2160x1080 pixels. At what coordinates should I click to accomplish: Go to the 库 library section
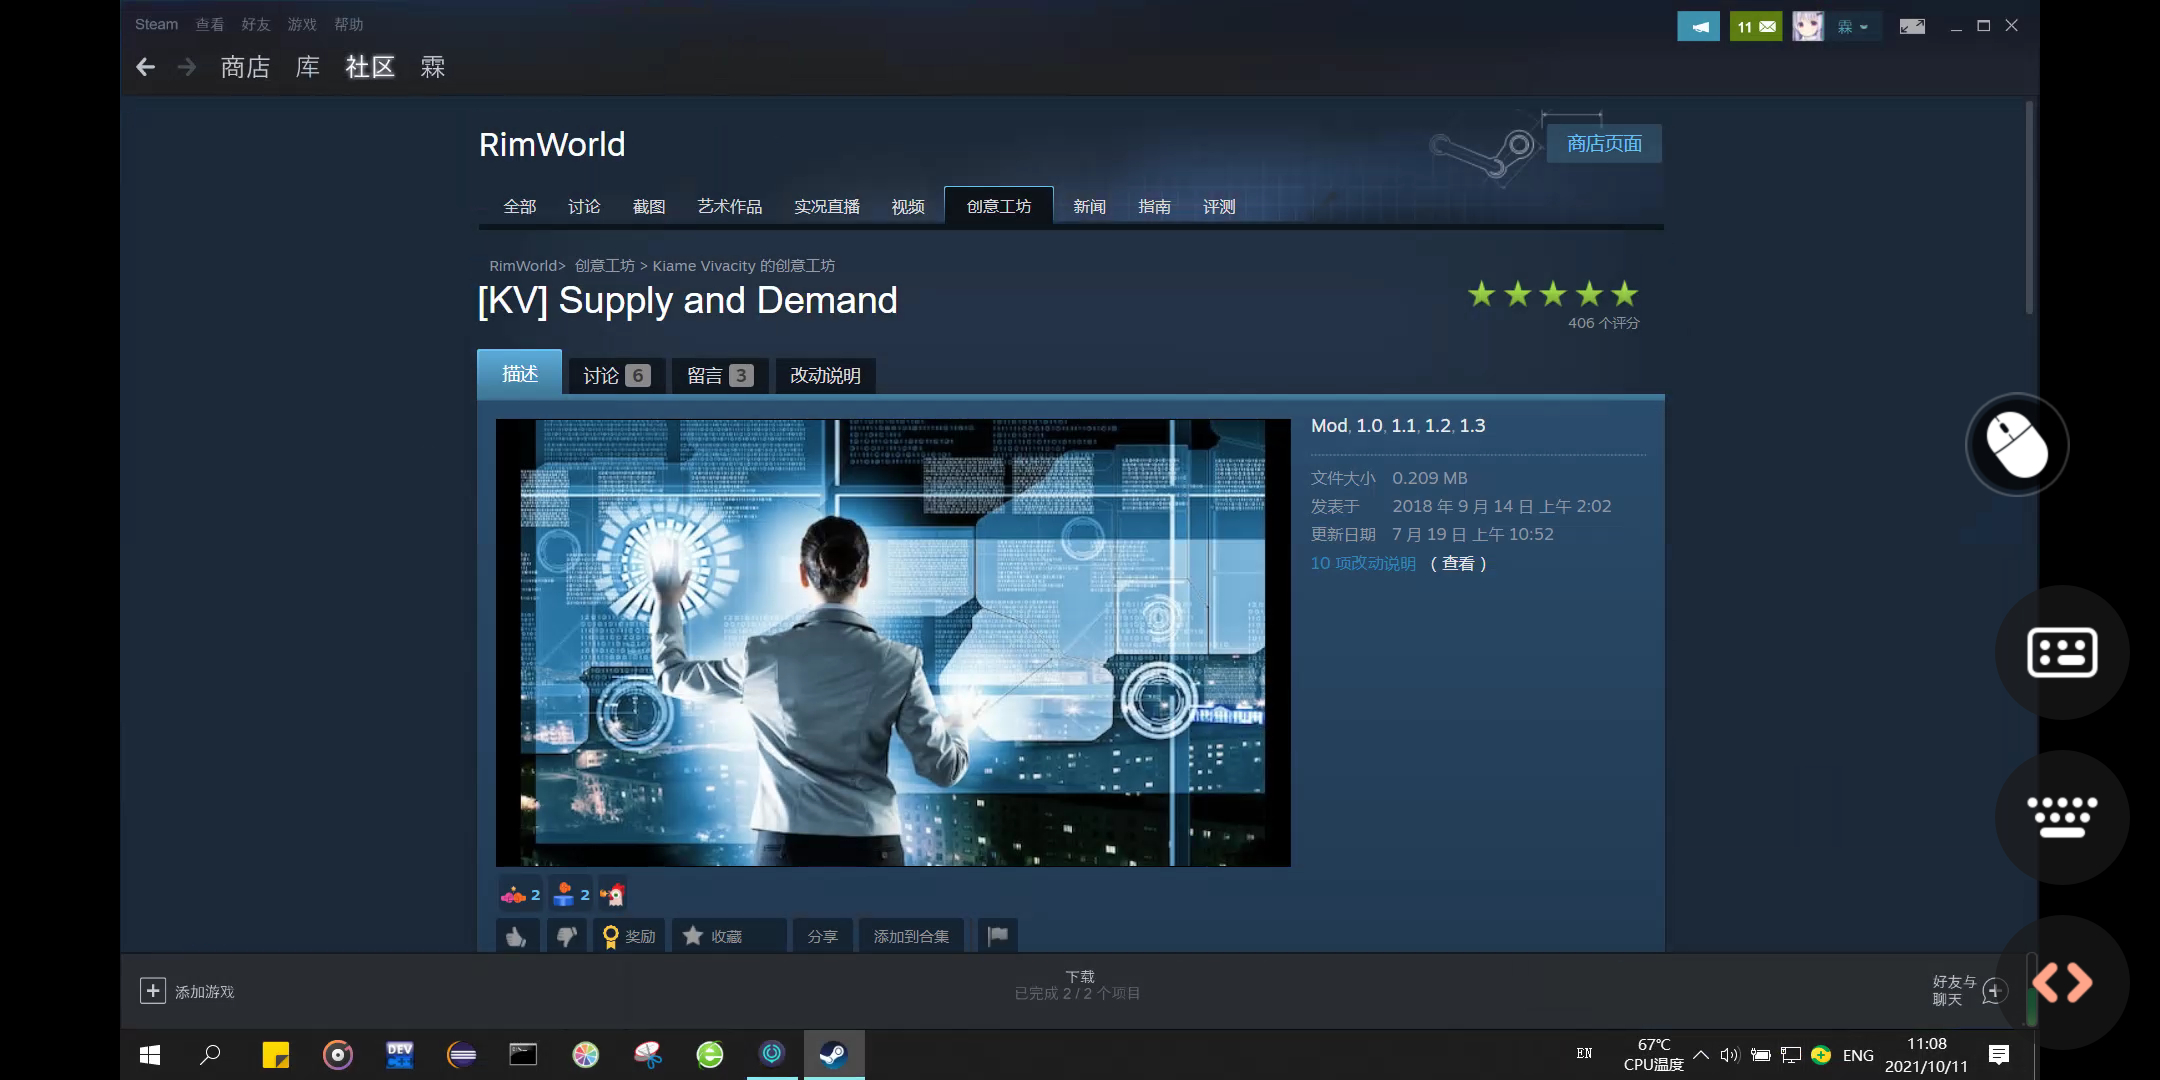[x=308, y=67]
